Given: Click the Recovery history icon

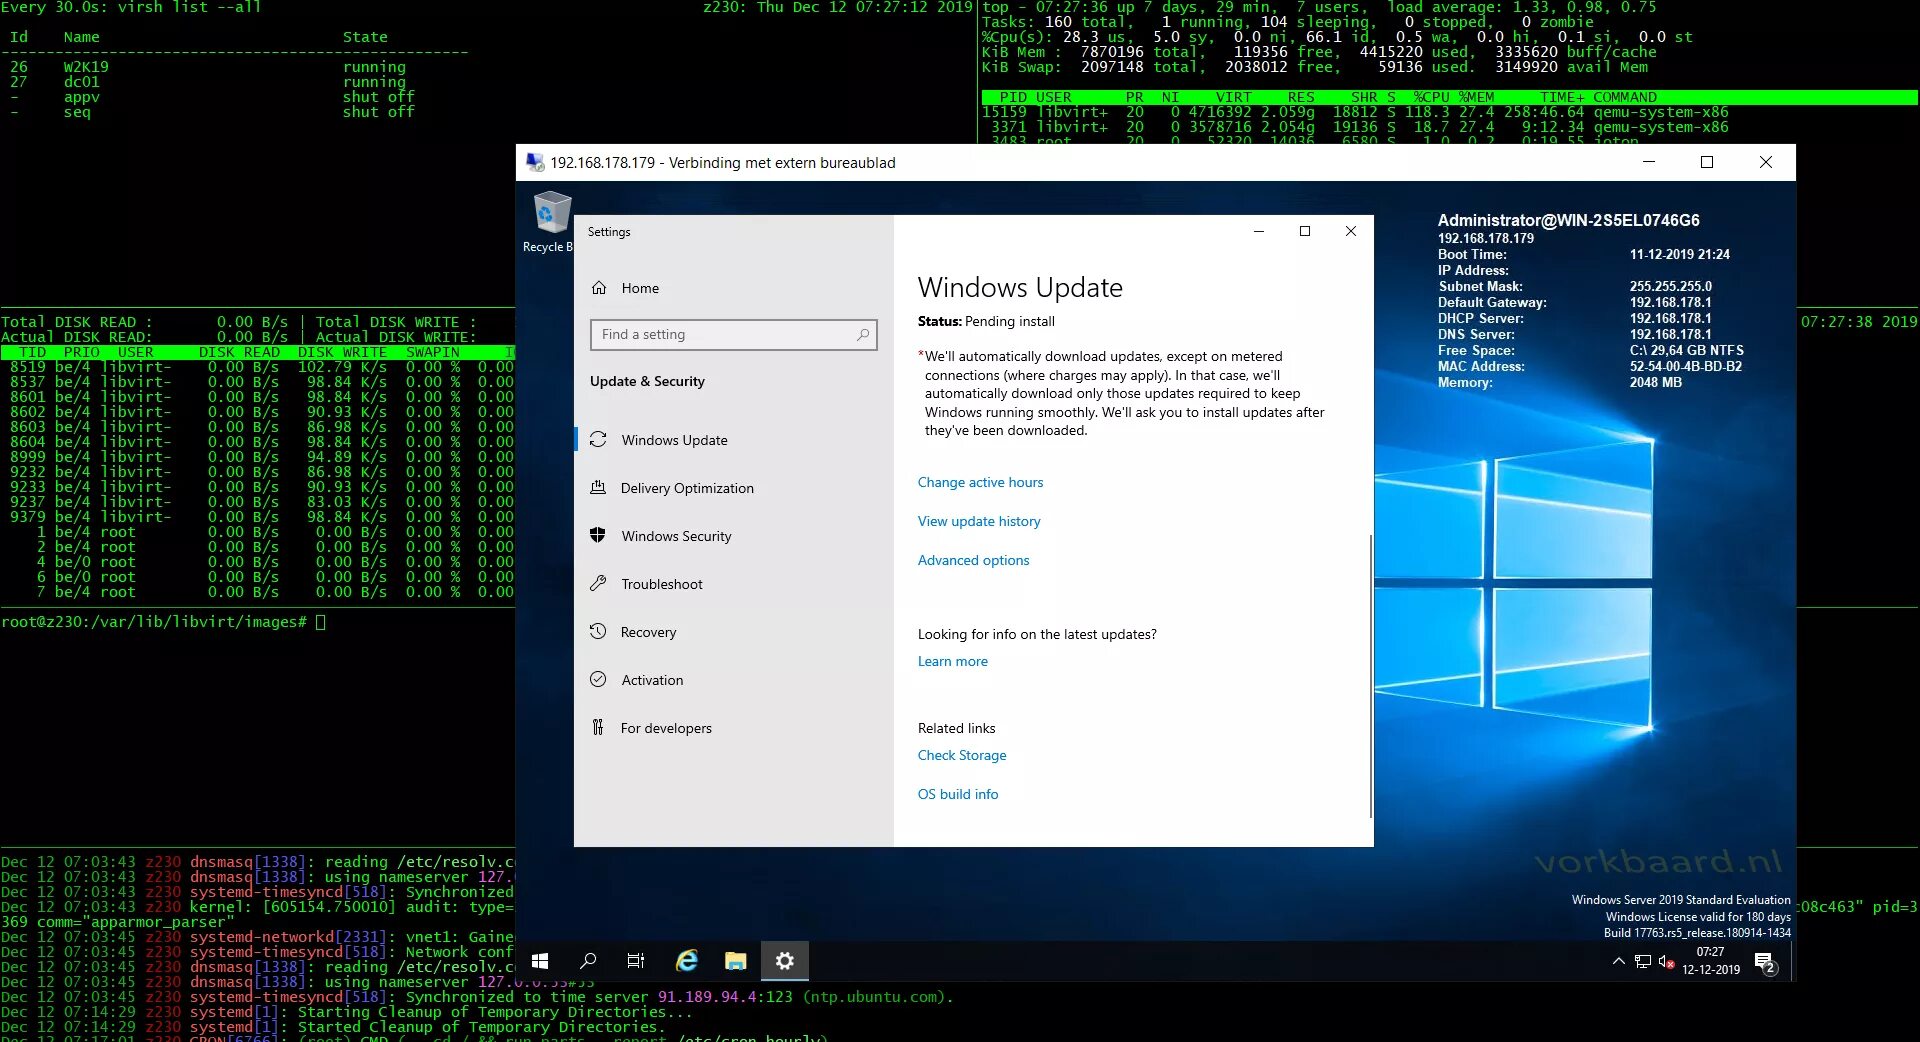Looking at the screenshot, I should pos(598,631).
